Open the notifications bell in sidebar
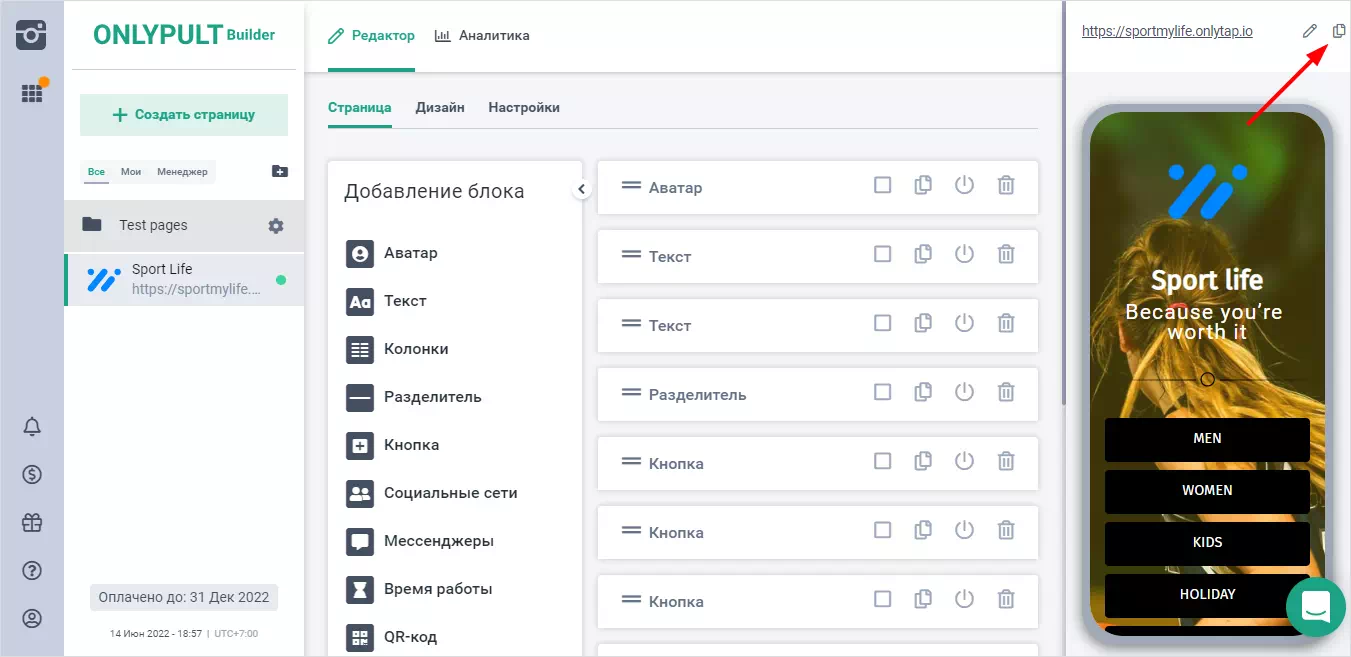 32,427
